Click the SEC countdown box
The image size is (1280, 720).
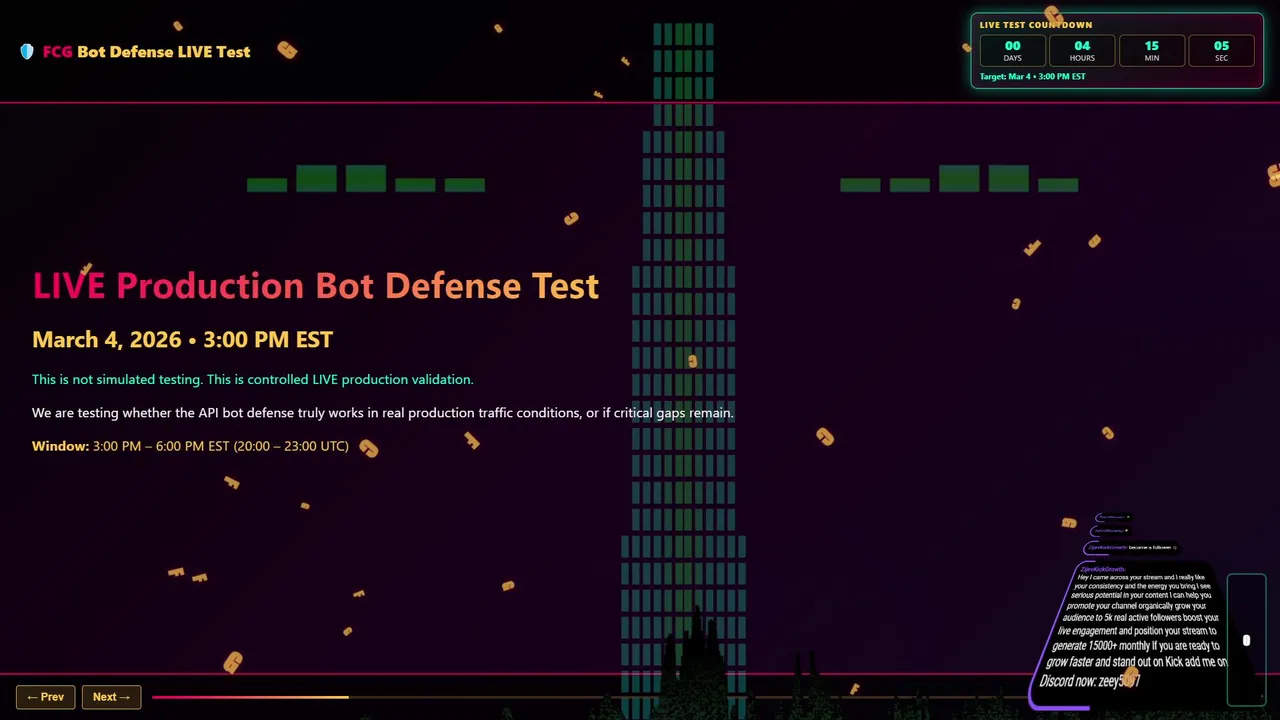(1221, 51)
